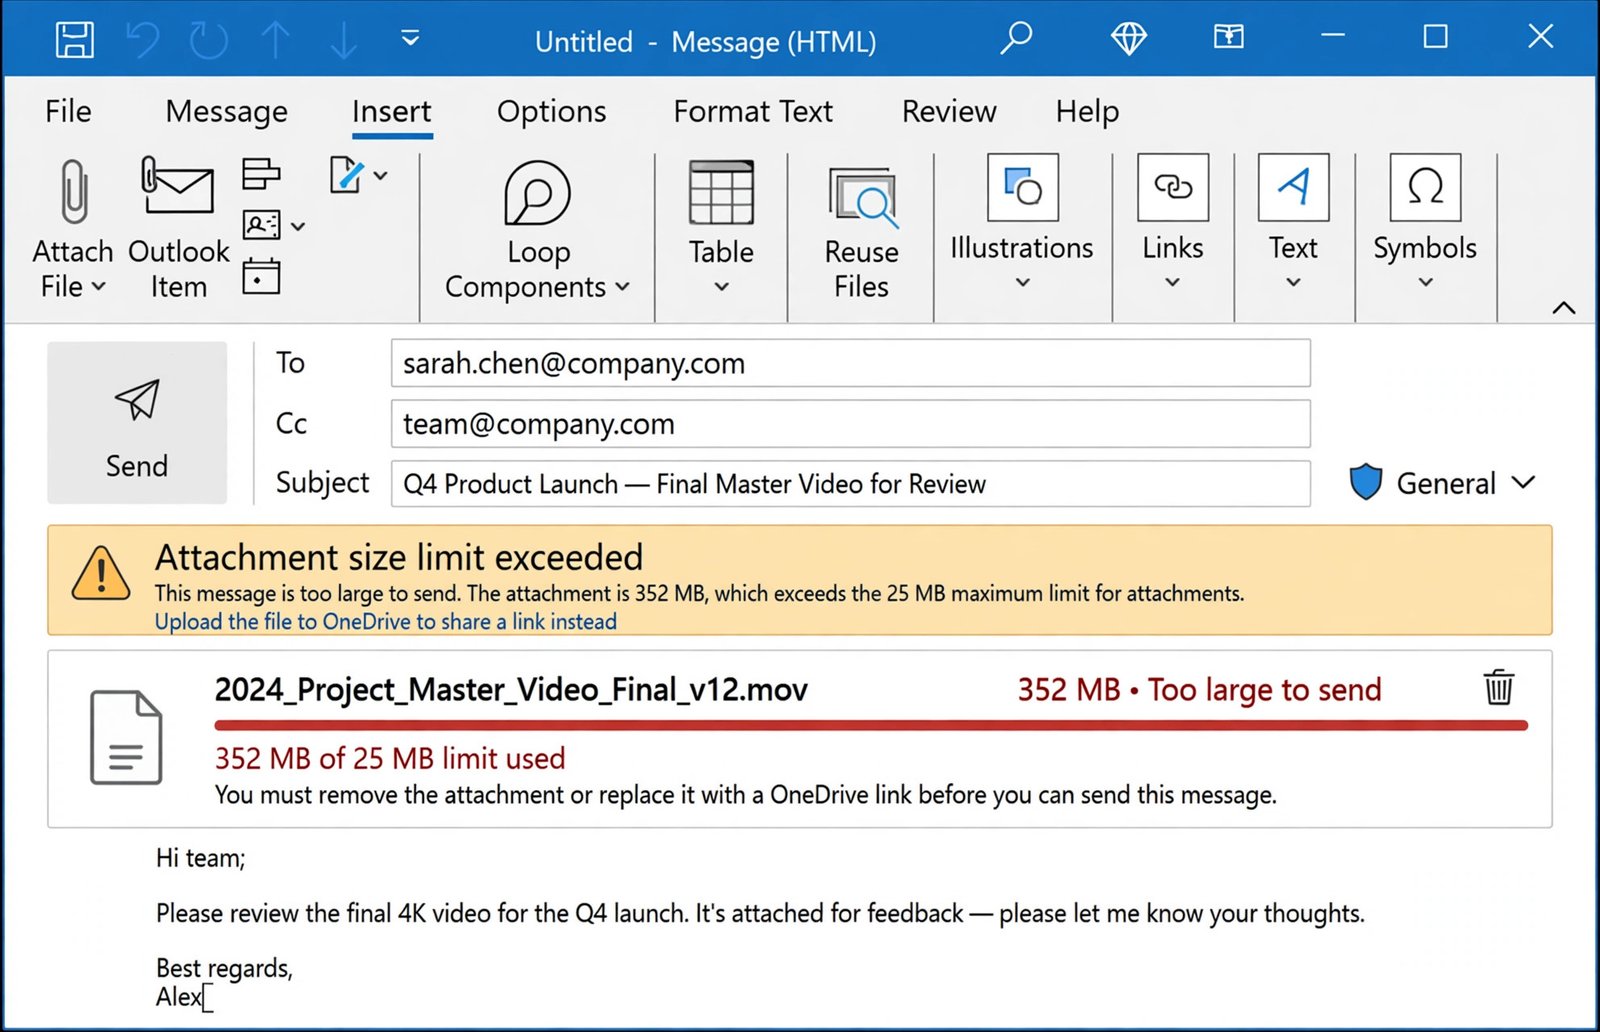Click the Table grid icon
The image size is (1600, 1032).
pos(721,192)
